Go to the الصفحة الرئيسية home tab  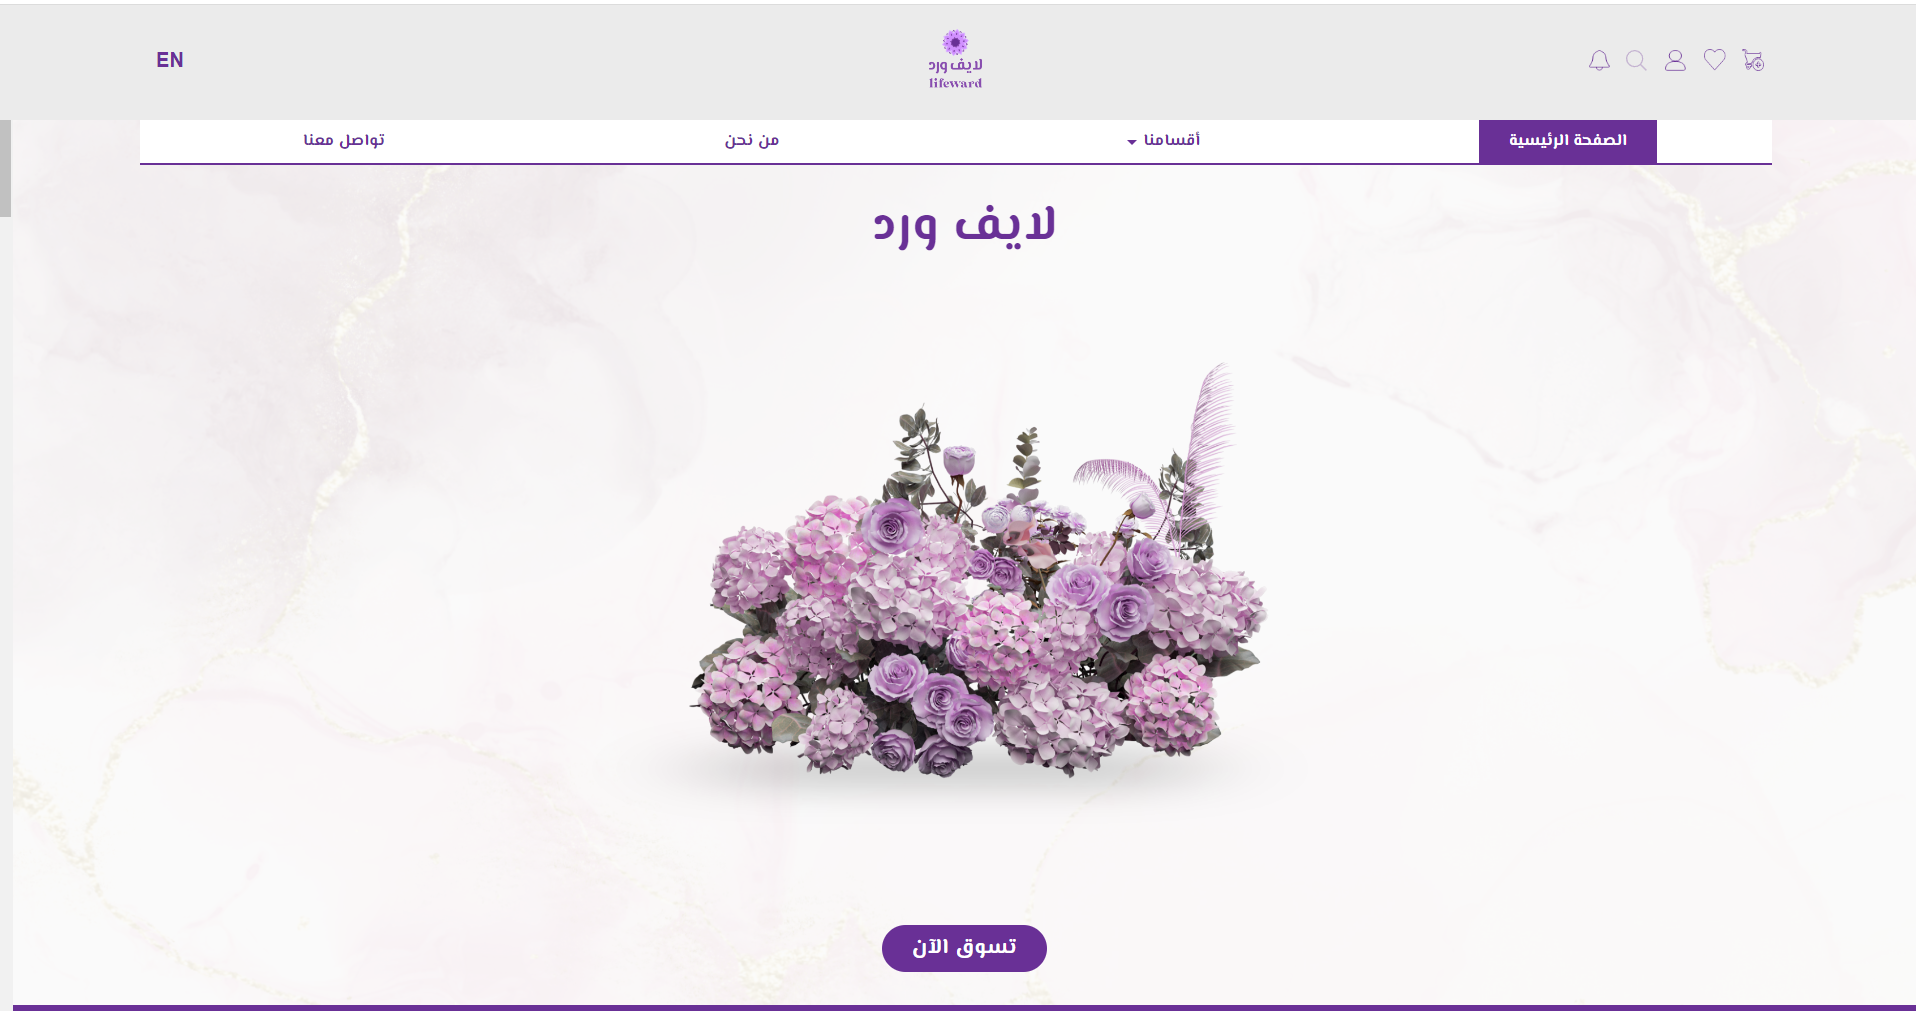[x=1567, y=141]
